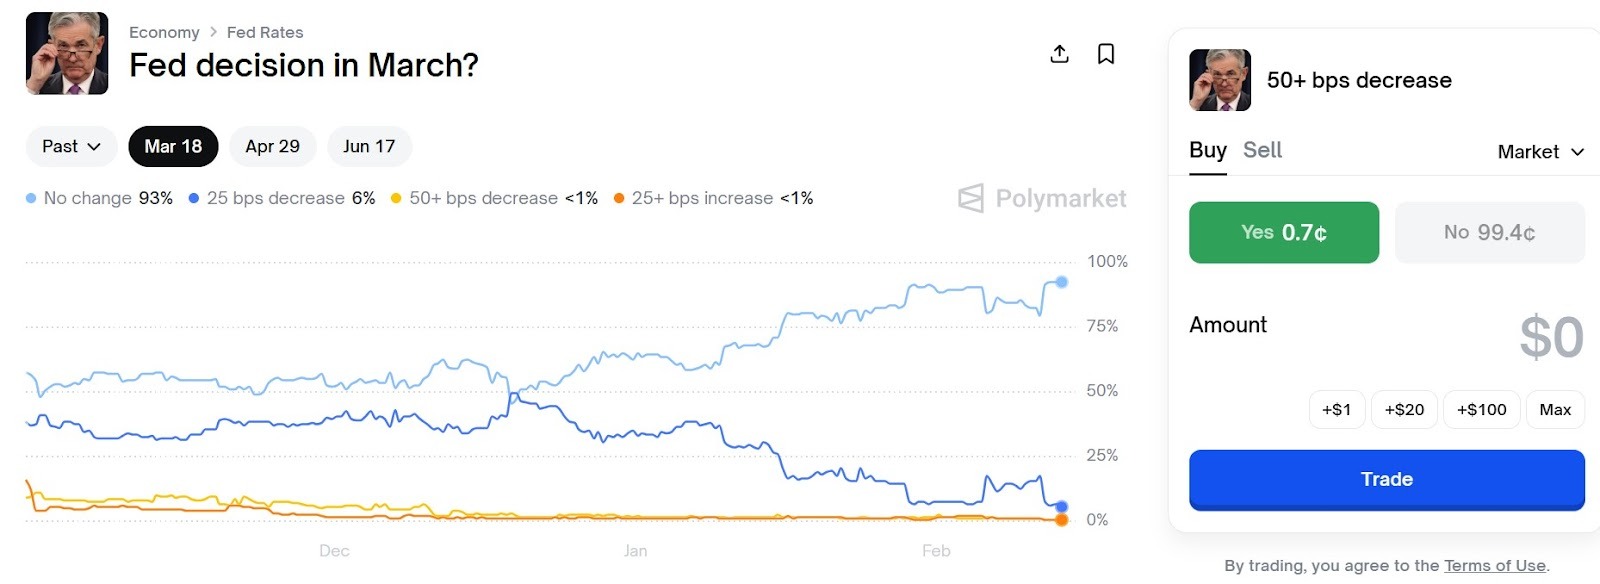Click the 50+ bps decrease panel image
This screenshot has height=584, width=1600.
coord(1219,80)
